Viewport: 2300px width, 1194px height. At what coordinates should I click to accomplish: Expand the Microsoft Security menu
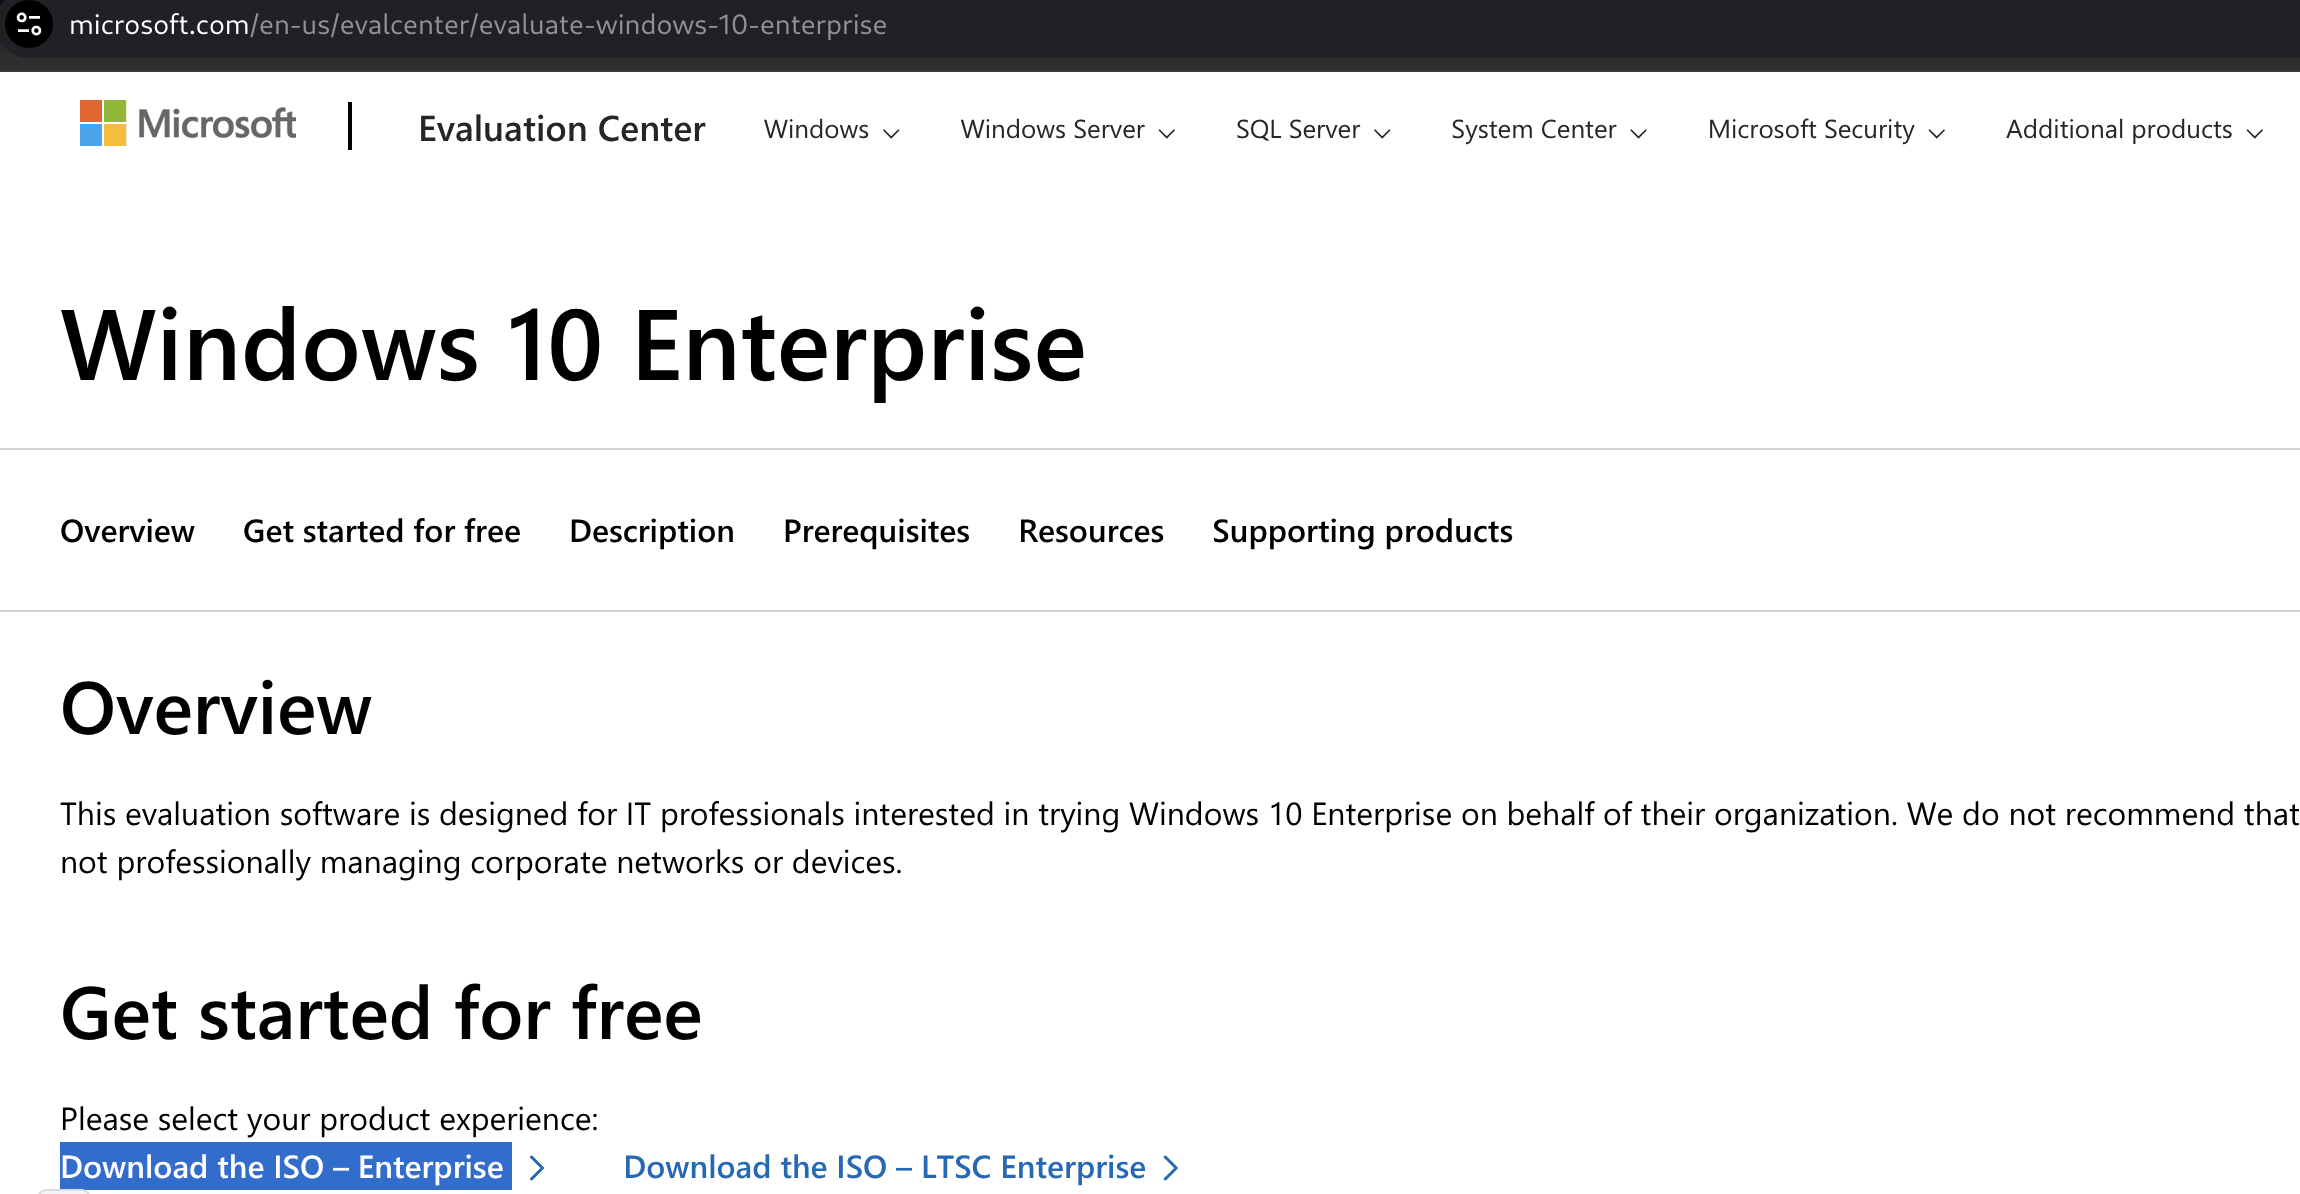[1825, 130]
